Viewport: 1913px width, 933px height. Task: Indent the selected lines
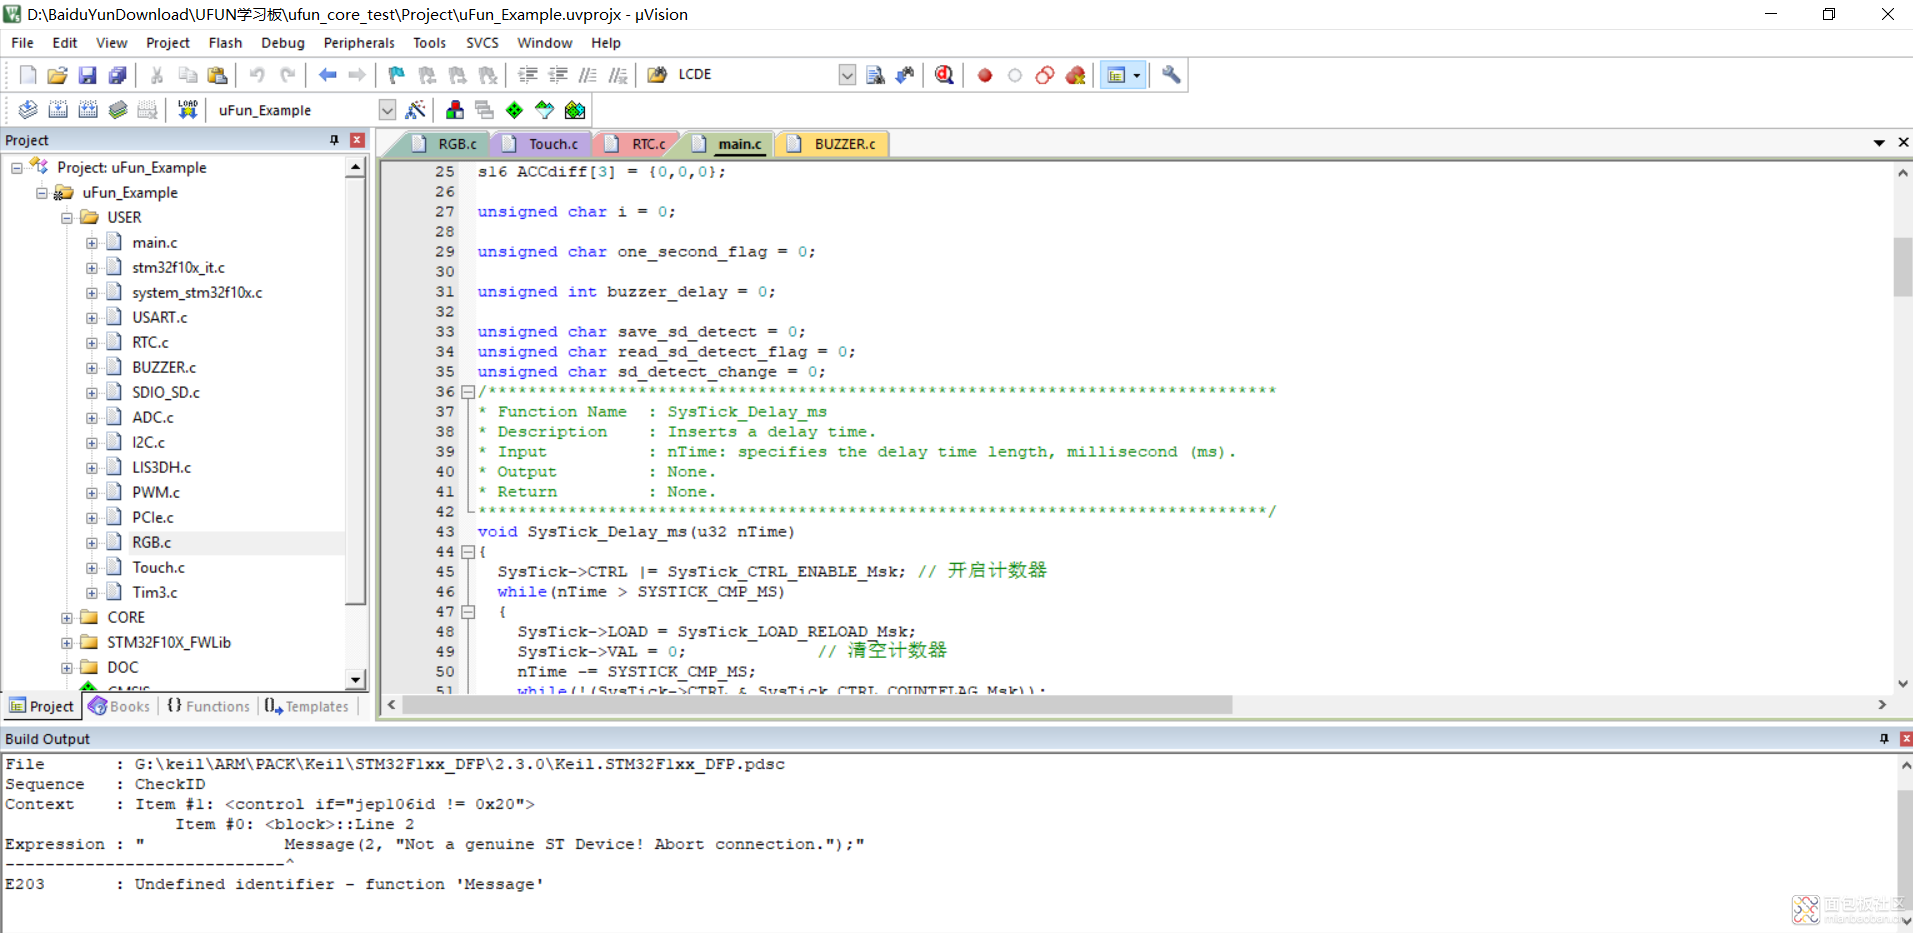tap(527, 75)
